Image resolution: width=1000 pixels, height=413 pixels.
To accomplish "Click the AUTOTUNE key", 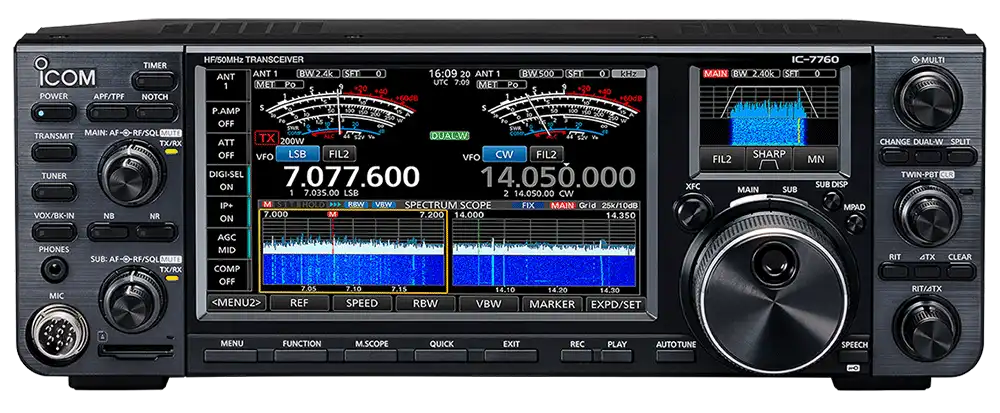I will click(675, 355).
